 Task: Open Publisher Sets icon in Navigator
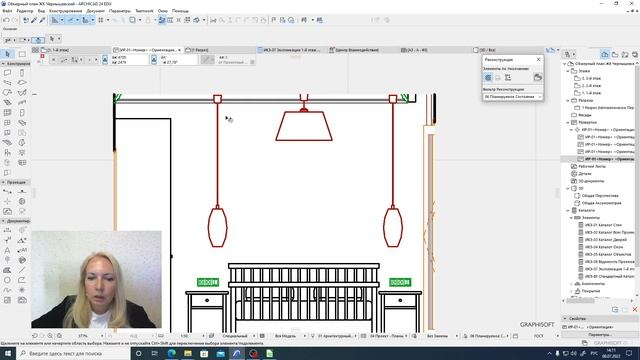(x=635, y=54)
